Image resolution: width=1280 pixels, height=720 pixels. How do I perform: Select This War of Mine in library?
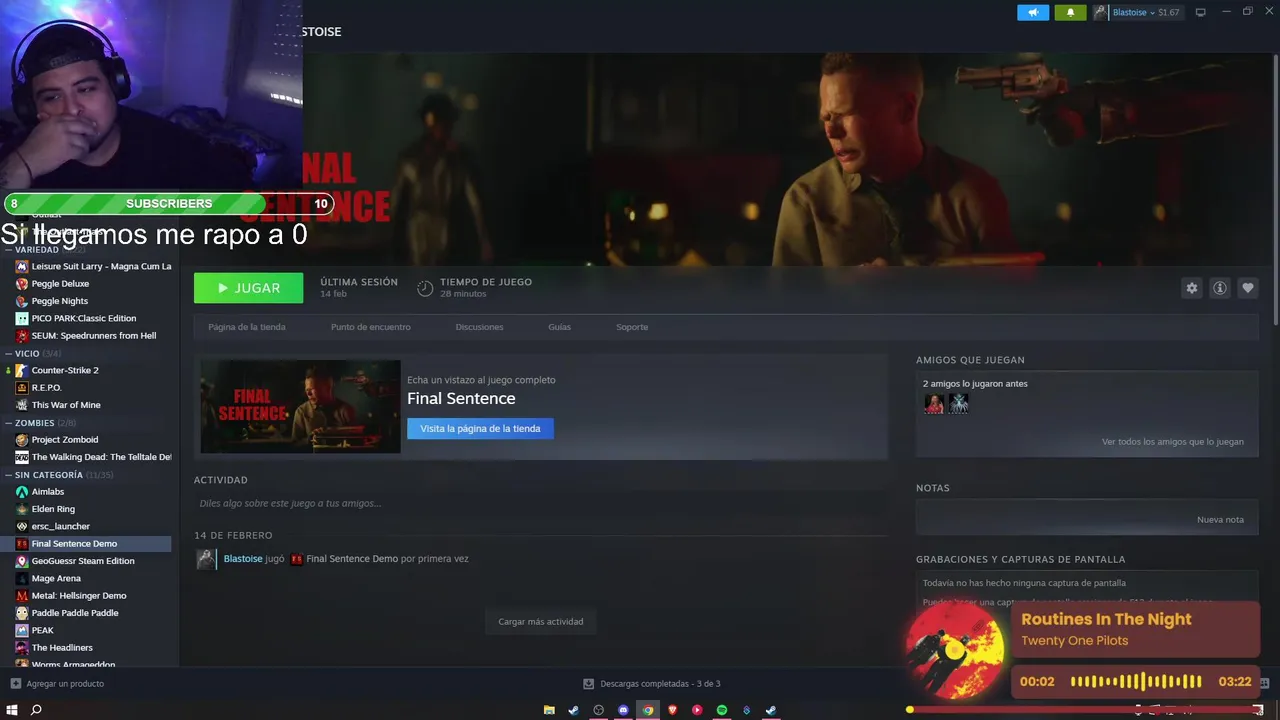click(x=66, y=405)
